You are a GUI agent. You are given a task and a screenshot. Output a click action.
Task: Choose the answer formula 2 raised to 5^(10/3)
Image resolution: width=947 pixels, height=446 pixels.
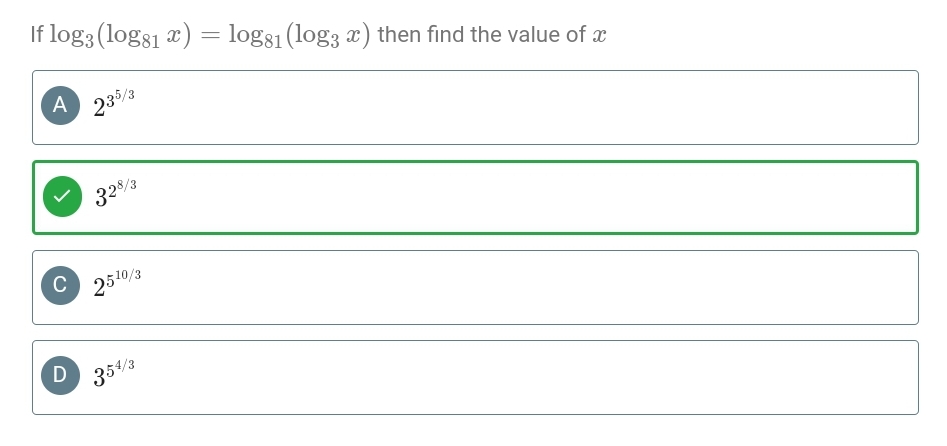117,283
